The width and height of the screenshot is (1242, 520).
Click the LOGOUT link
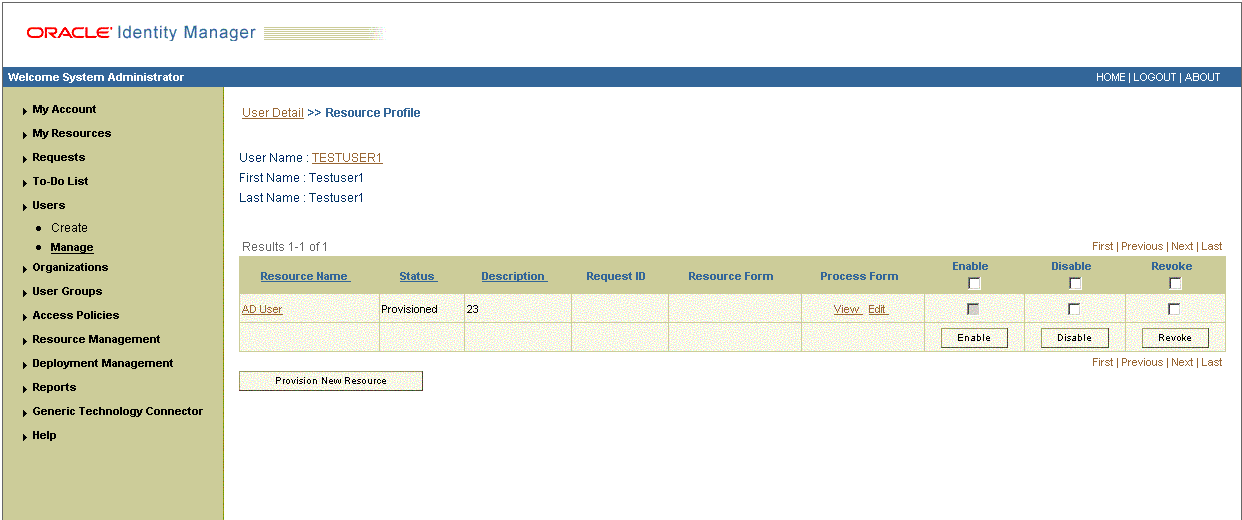1155,77
